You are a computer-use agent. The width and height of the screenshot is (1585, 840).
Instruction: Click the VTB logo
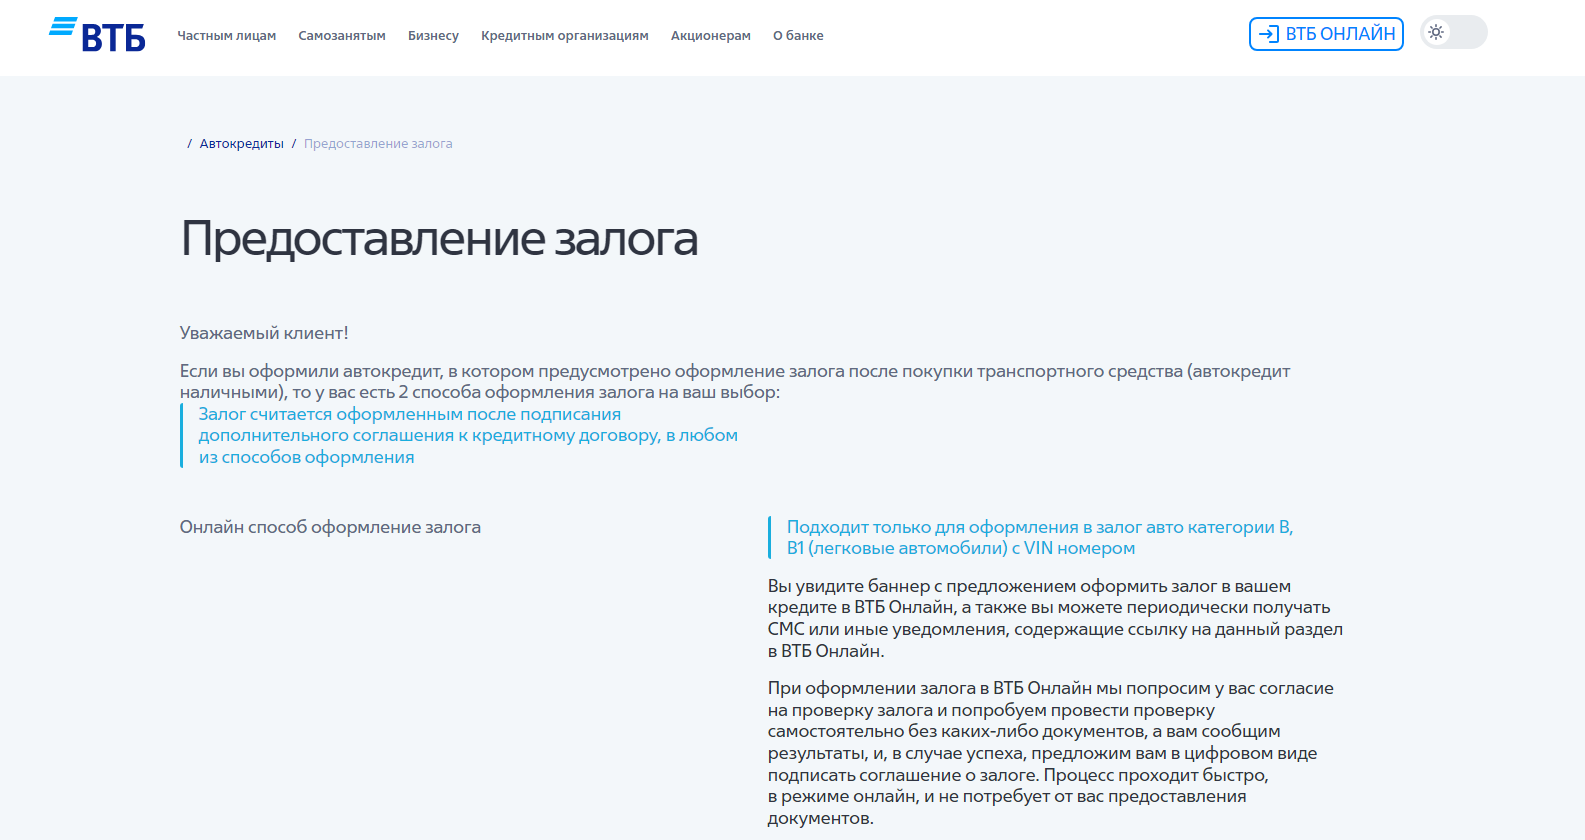pos(97,34)
